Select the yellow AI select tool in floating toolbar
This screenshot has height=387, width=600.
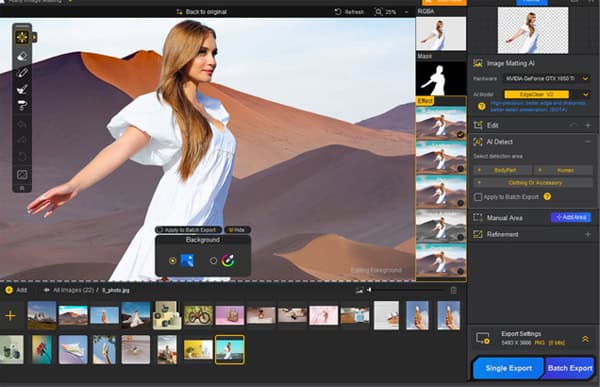[x=22, y=37]
